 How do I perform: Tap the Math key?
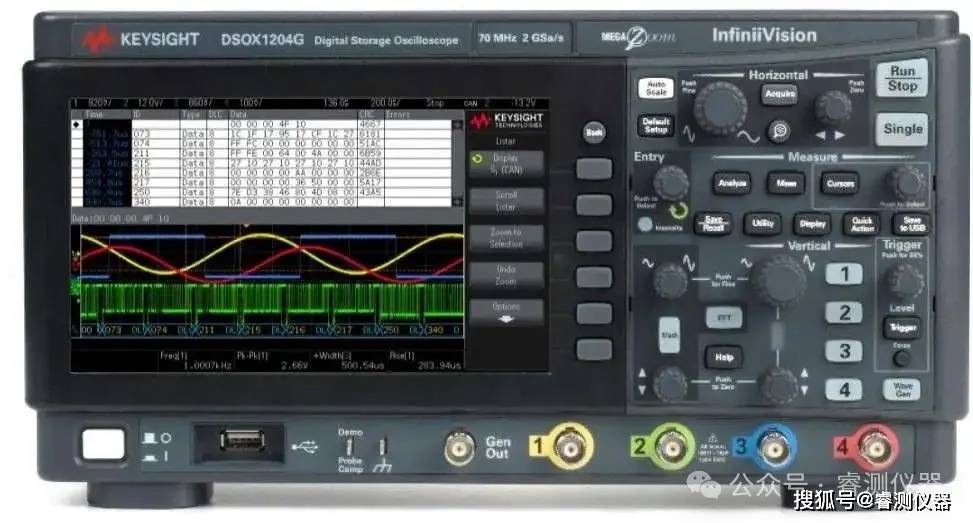(669, 335)
